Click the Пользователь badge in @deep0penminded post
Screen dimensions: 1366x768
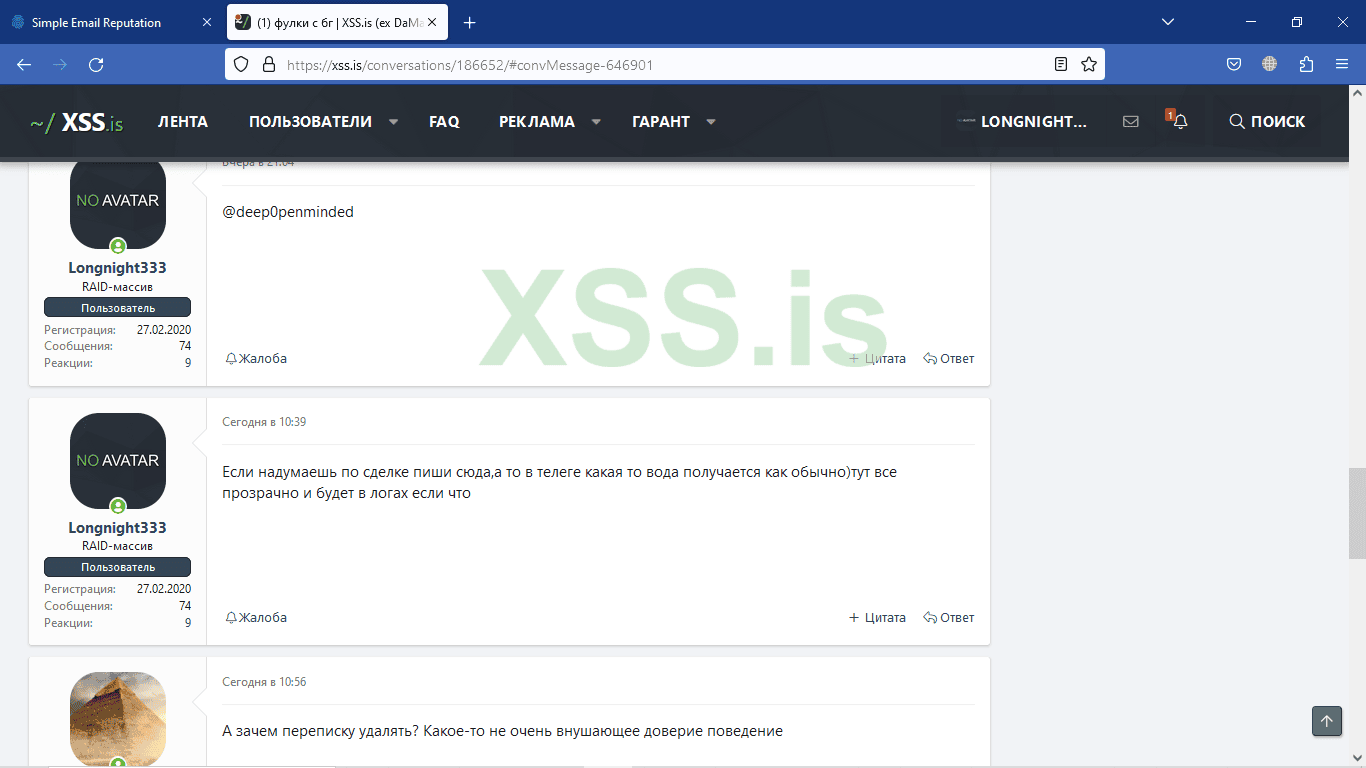(x=117, y=308)
